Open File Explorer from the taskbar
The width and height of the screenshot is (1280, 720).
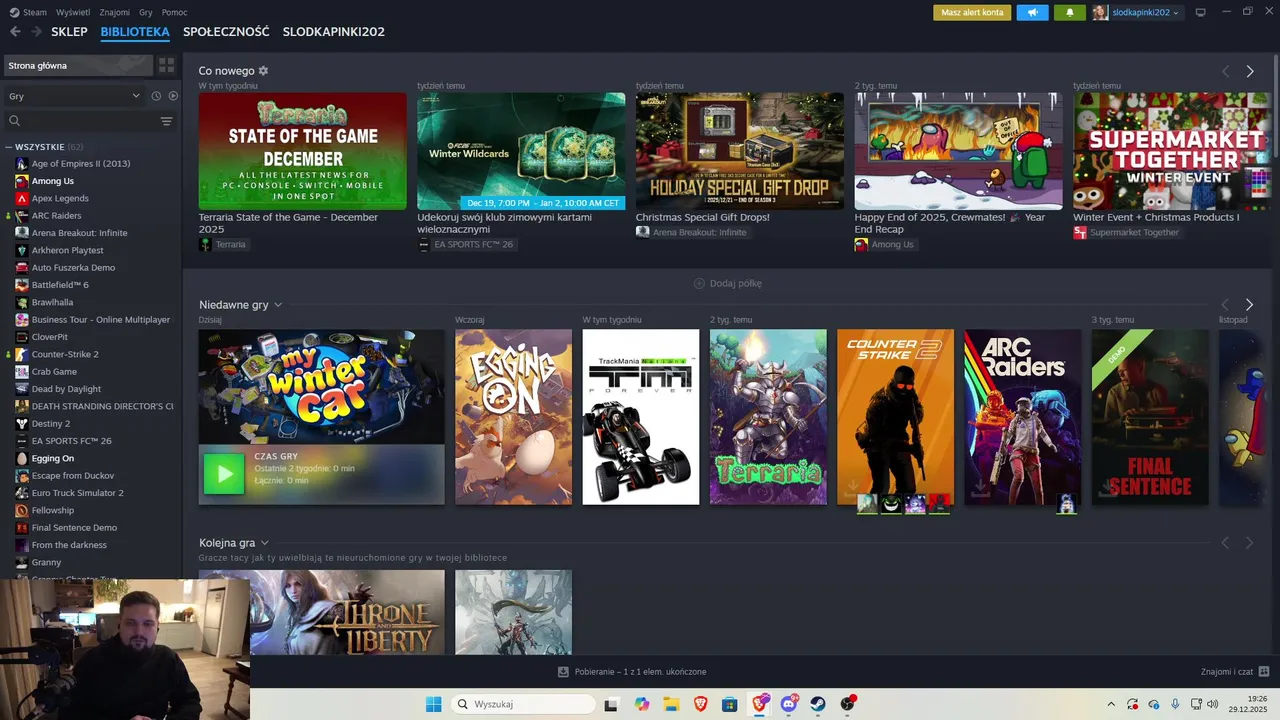[x=671, y=704]
